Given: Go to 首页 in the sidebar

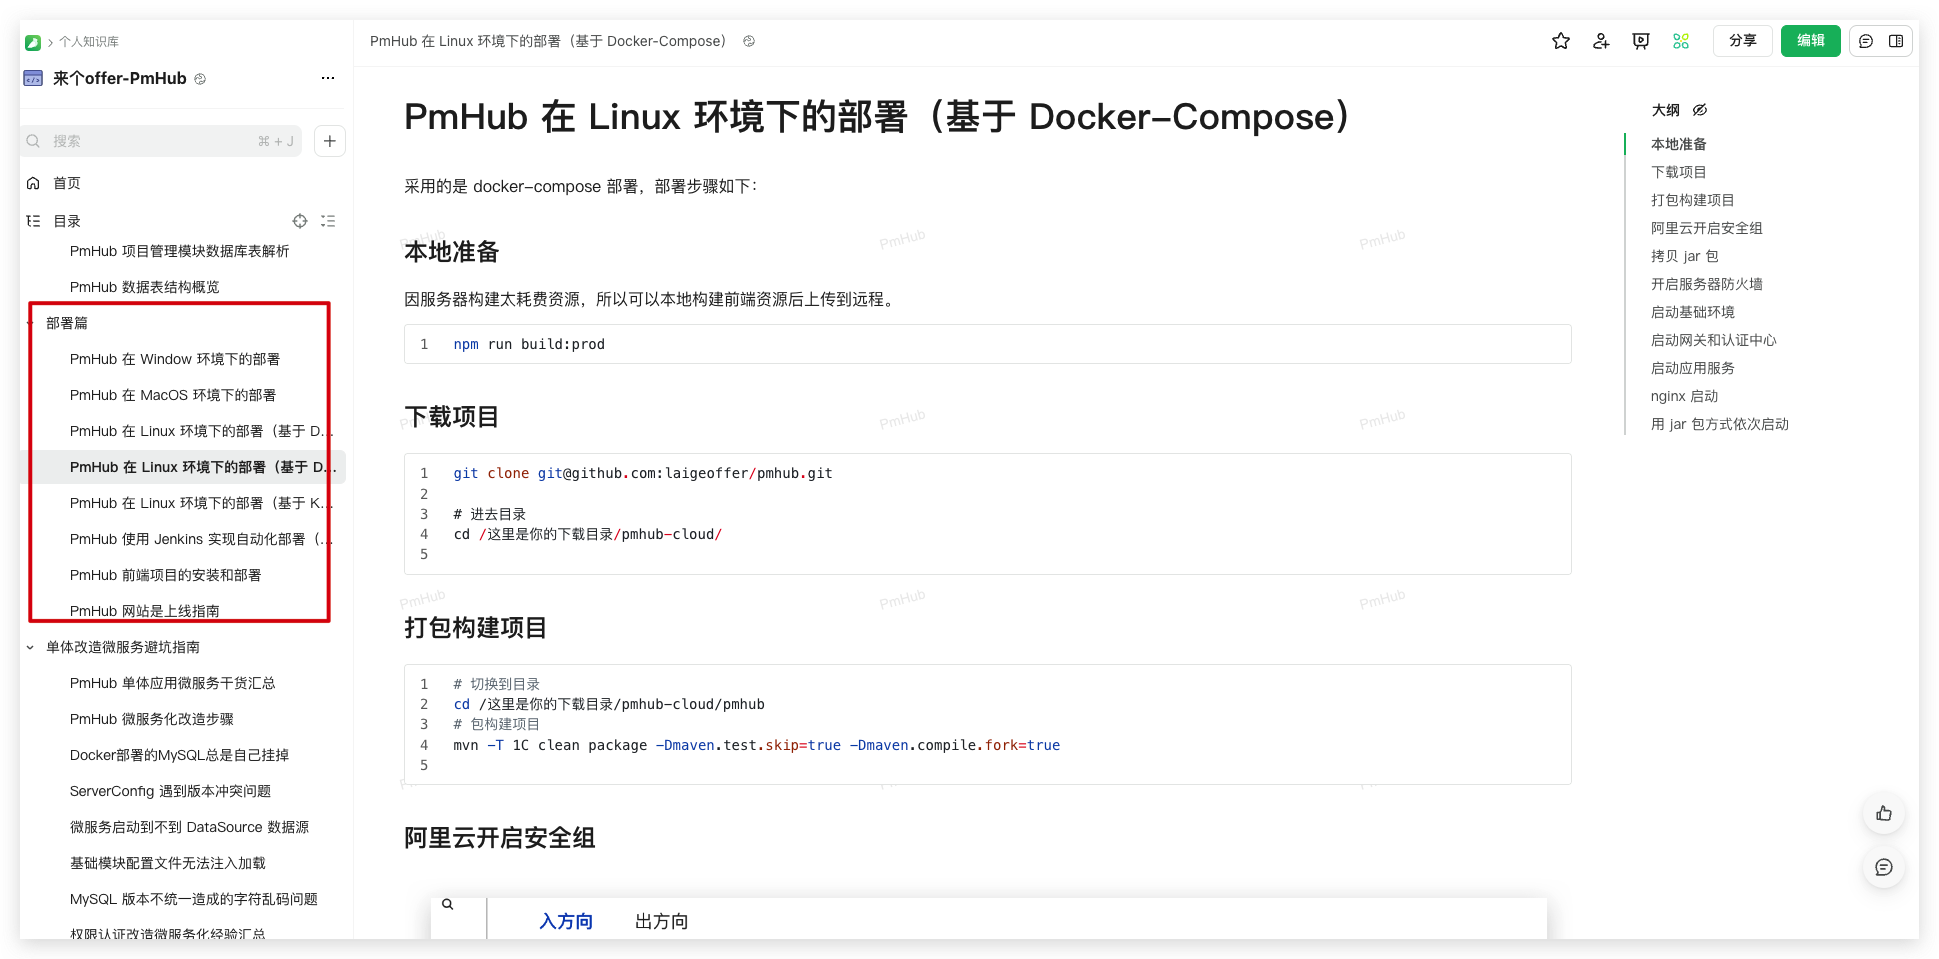Looking at the screenshot, I should coord(67,183).
